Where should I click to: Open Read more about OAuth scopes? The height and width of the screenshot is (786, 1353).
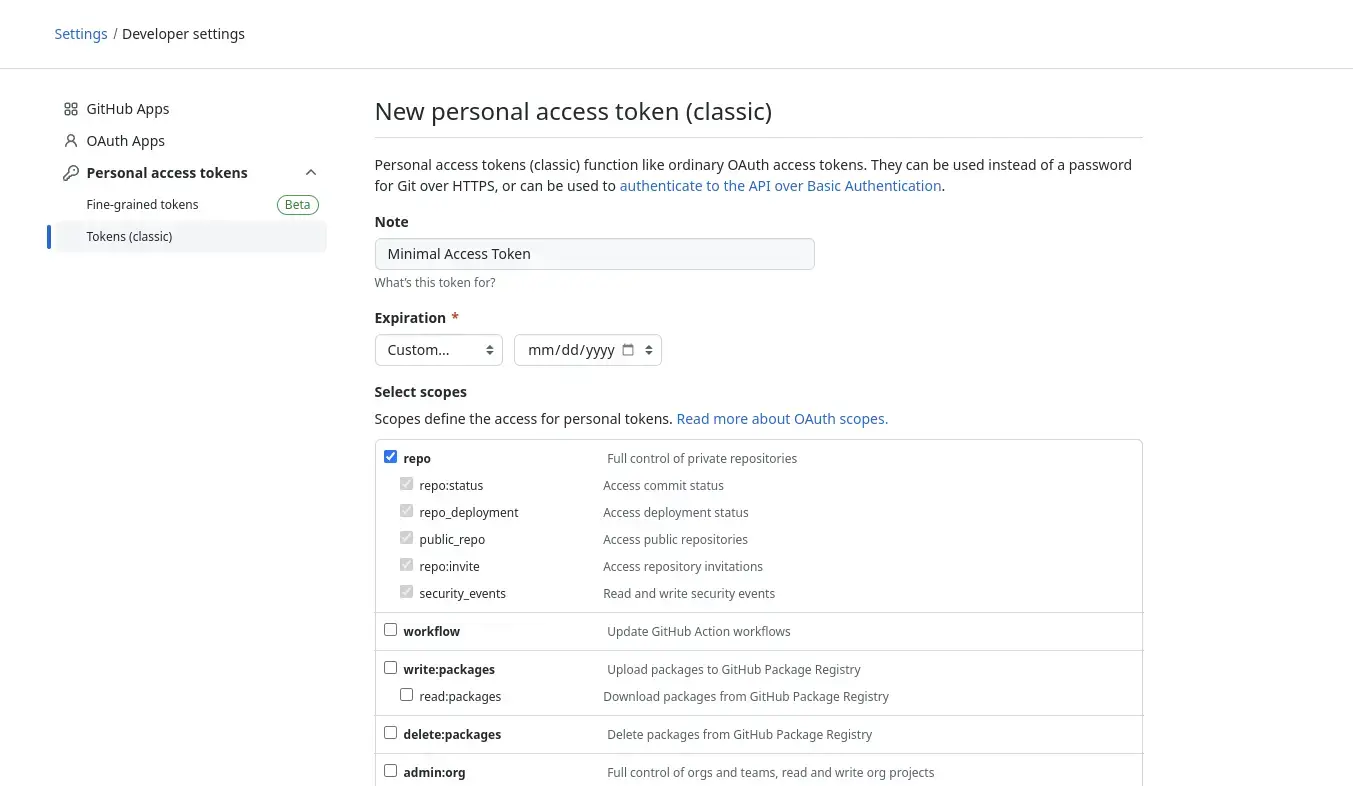tap(782, 418)
